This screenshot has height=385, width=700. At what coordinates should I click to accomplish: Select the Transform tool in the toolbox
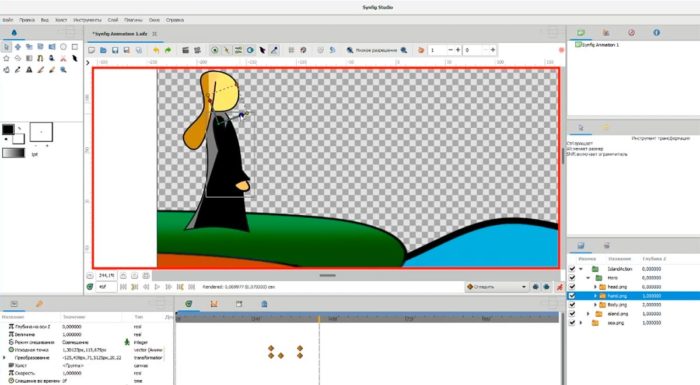pos(6,46)
